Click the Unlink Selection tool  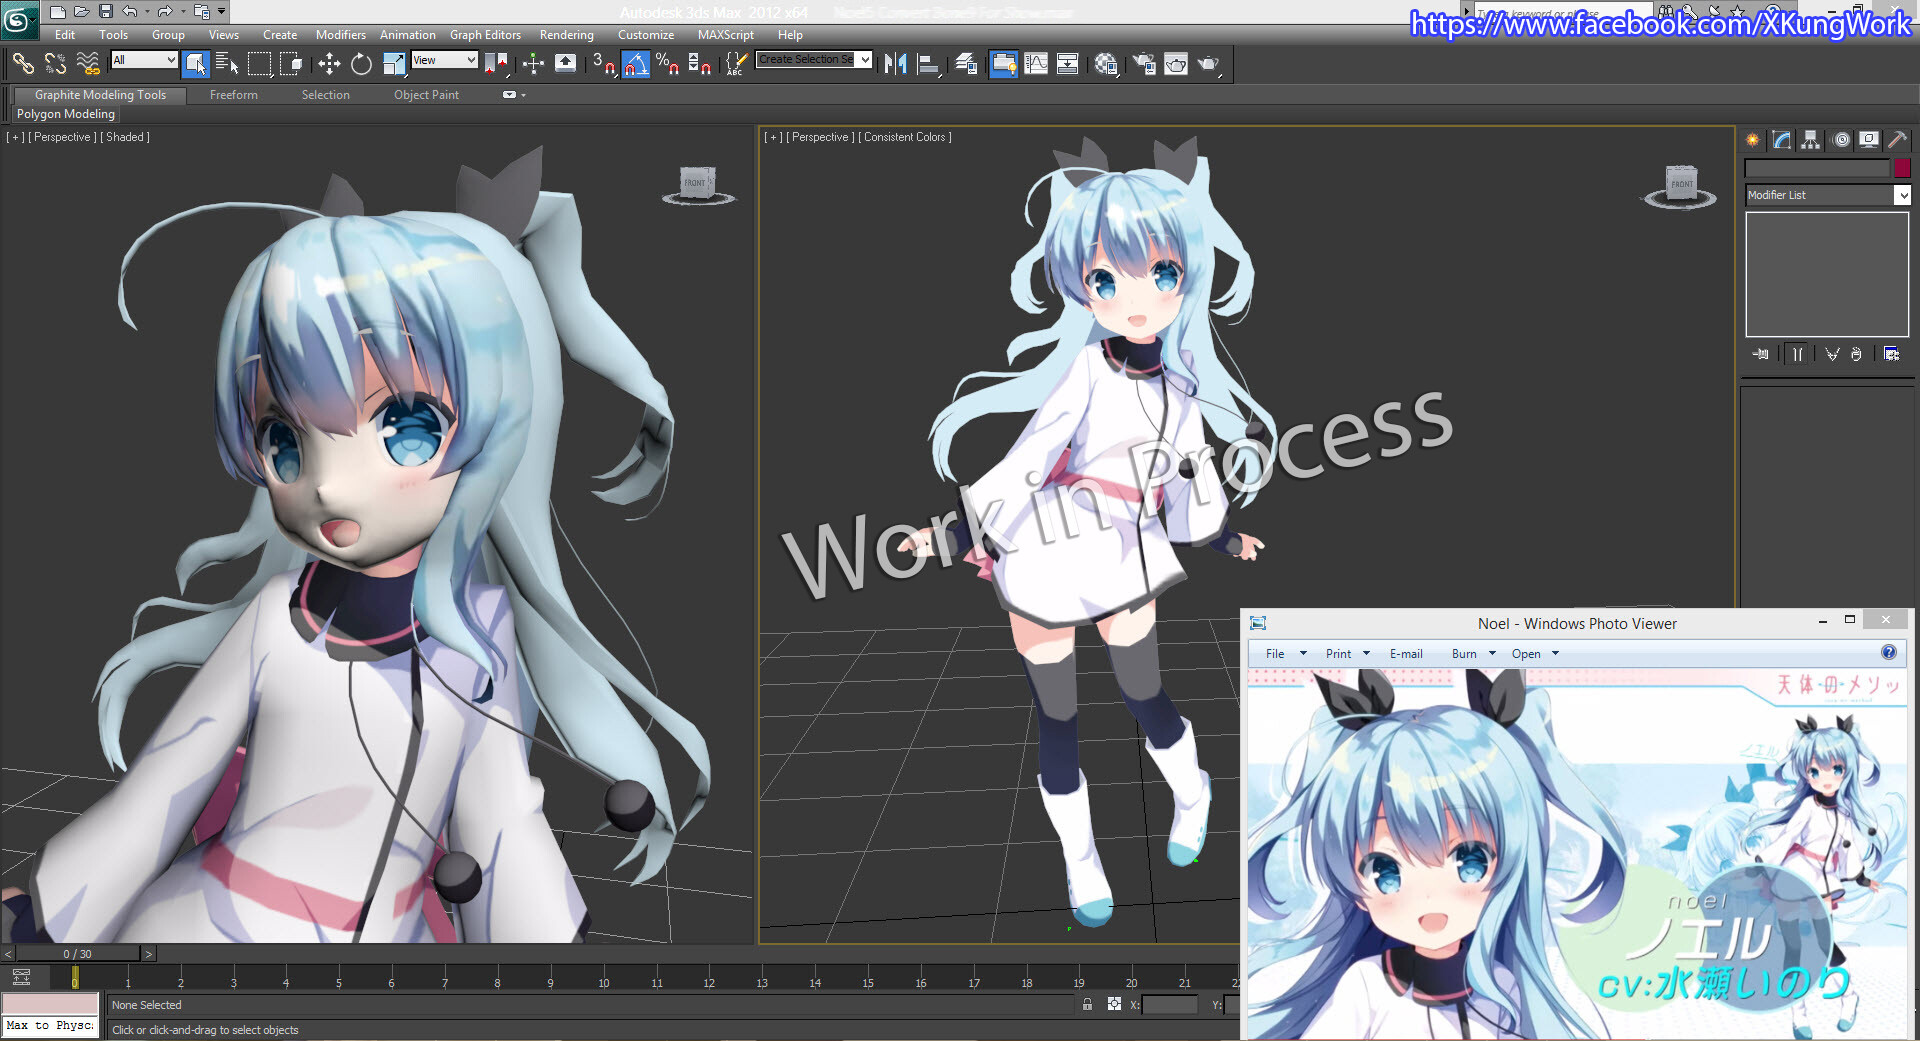click(55, 64)
